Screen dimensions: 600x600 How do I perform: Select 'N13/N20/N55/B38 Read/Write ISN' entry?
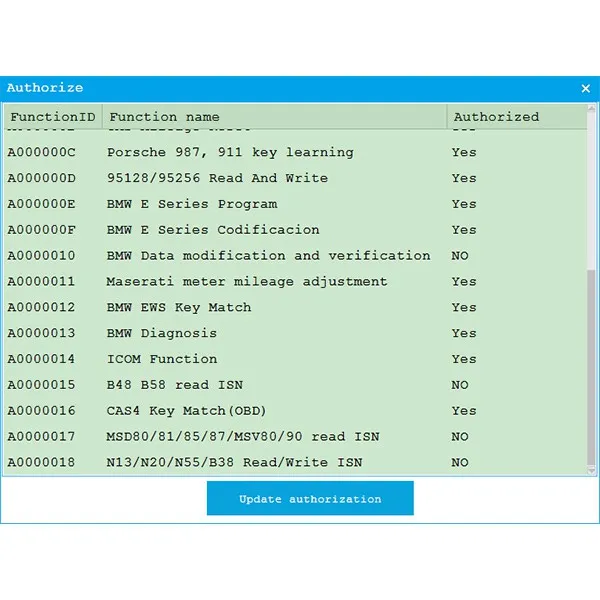point(234,462)
